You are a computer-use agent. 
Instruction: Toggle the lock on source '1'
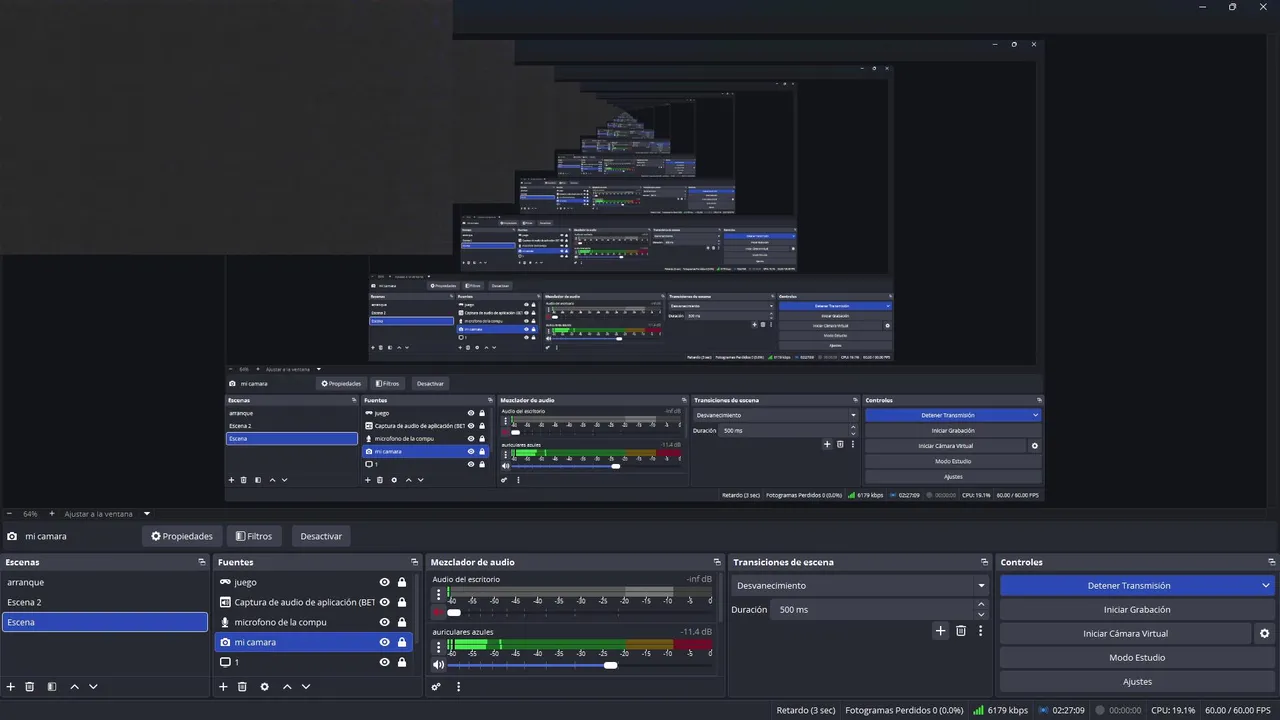click(x=402, y=662)
